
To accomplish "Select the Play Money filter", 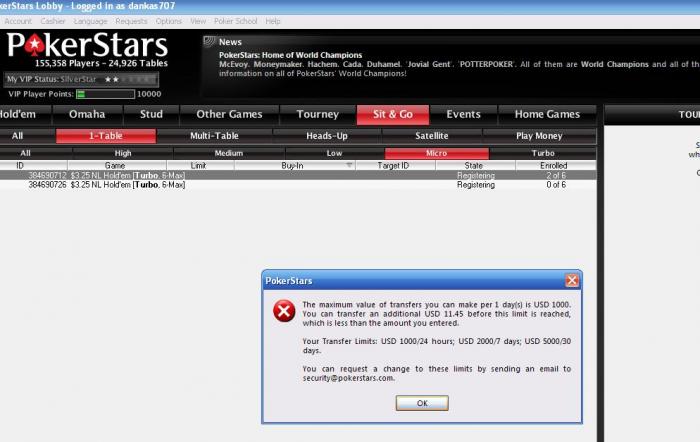I will 539,136.
